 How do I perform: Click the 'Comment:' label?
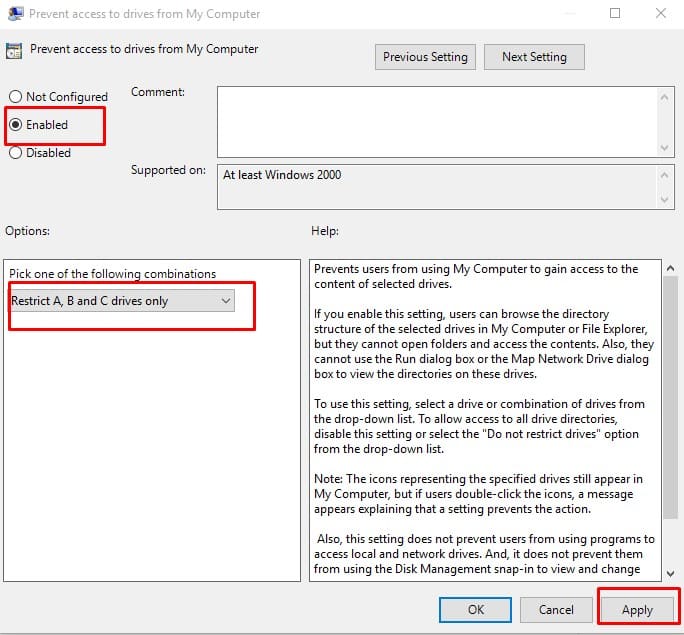158,92
